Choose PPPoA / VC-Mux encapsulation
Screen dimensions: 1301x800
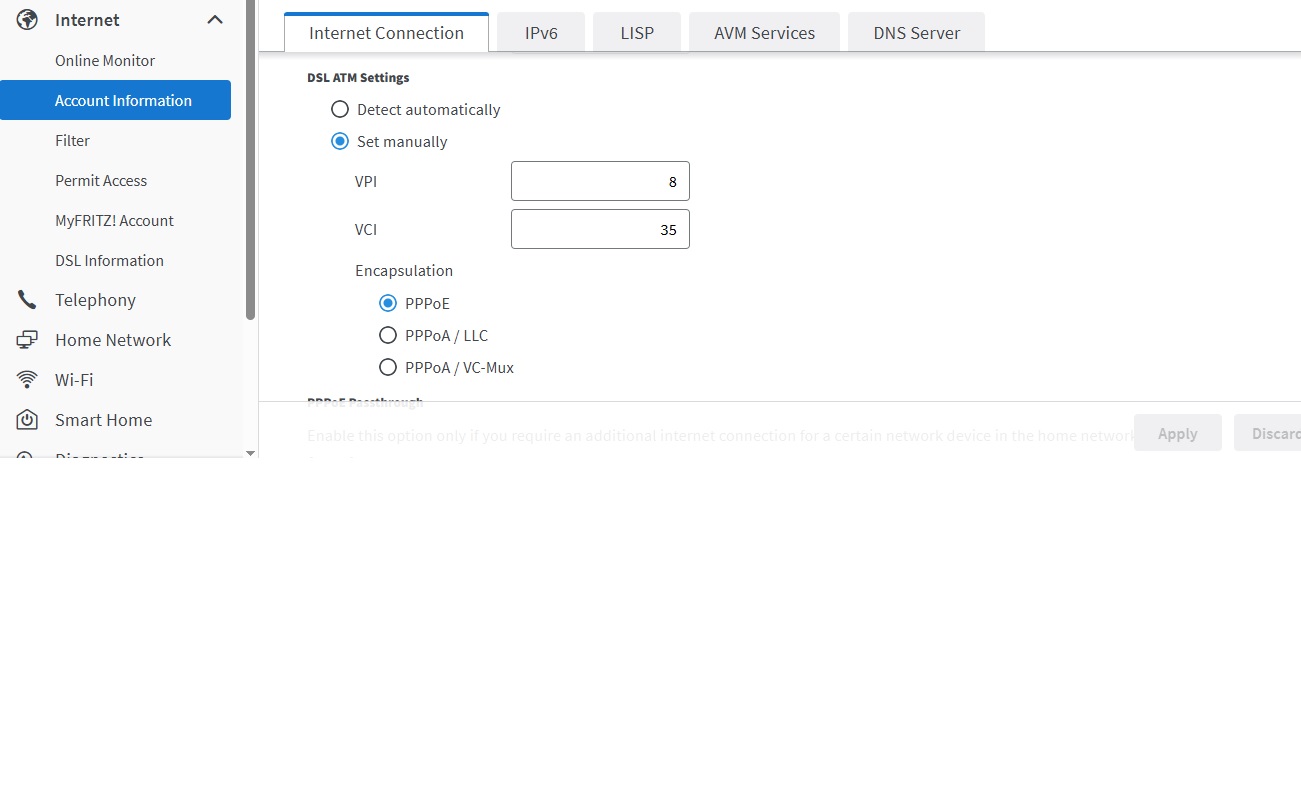click(388, 368)
